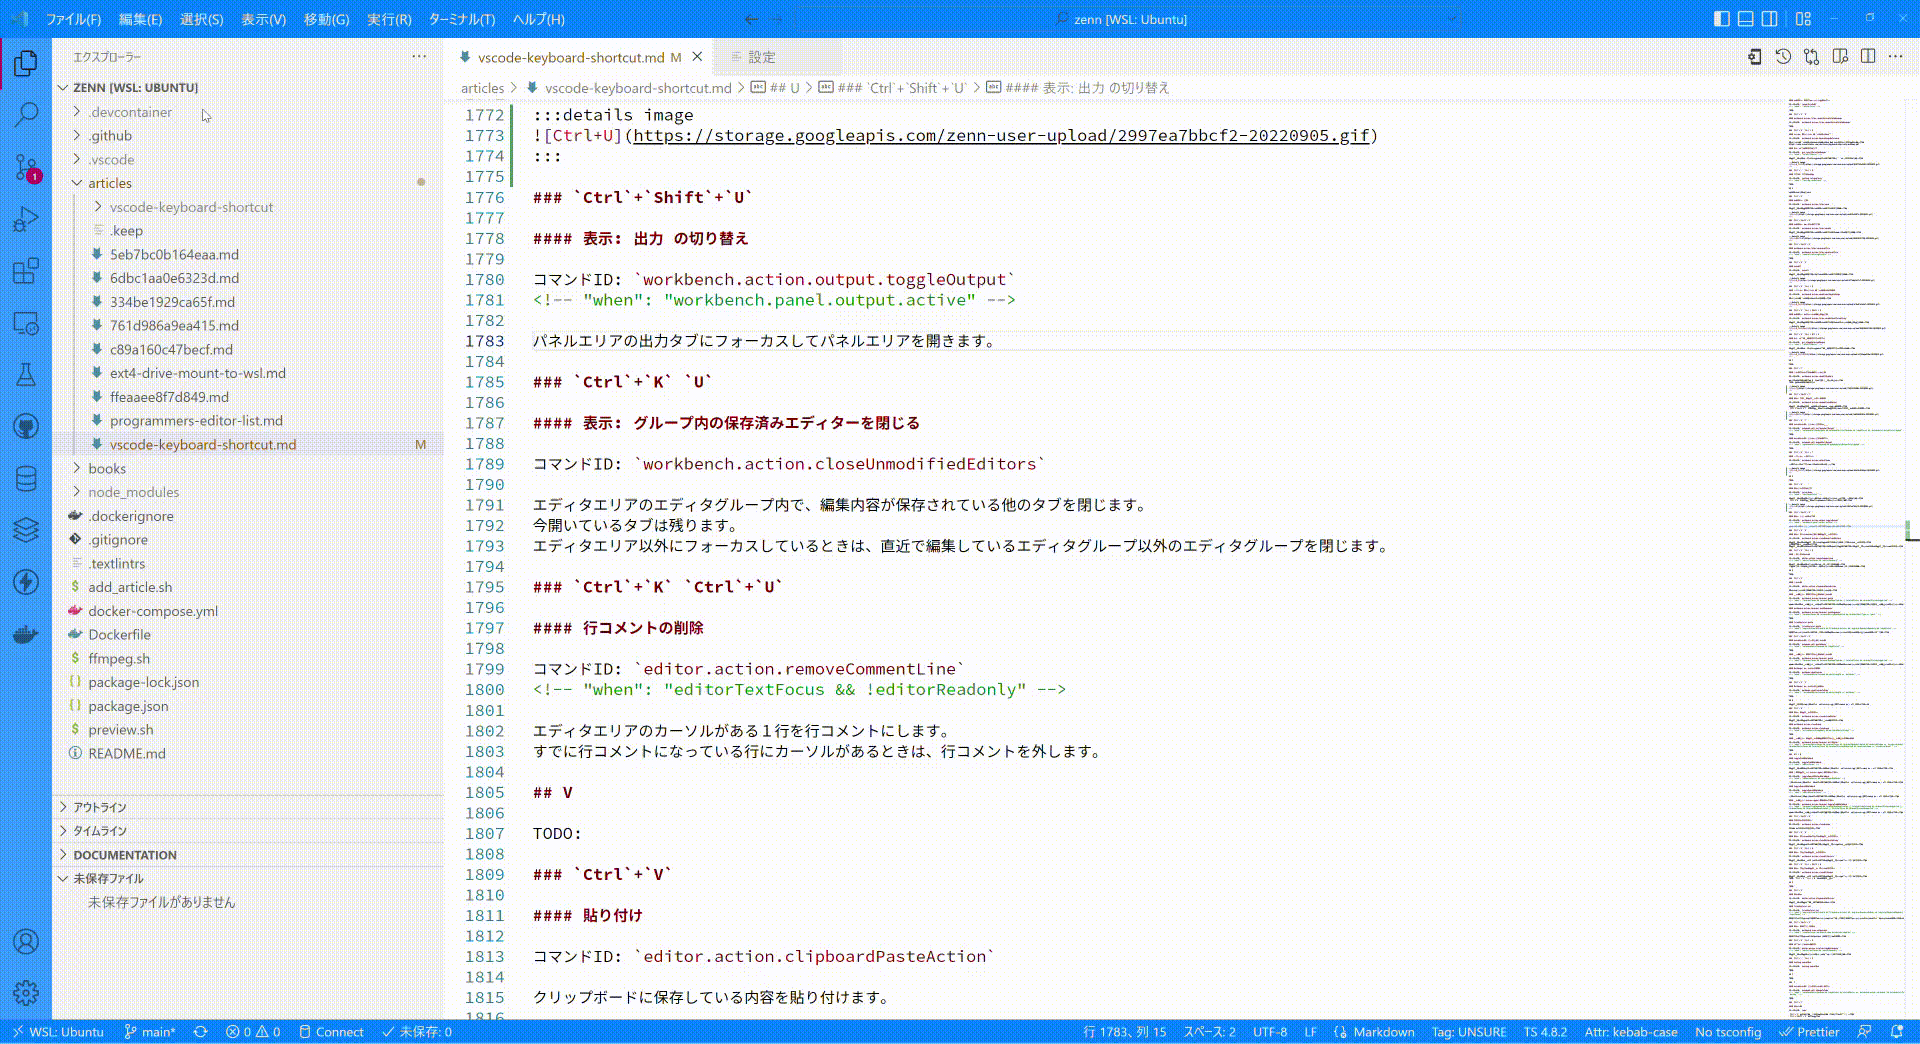This screenshot has height=1044, width=1920.
Task: Click the open-settings file icon in editor toolbar
Action: (1754, 57)
